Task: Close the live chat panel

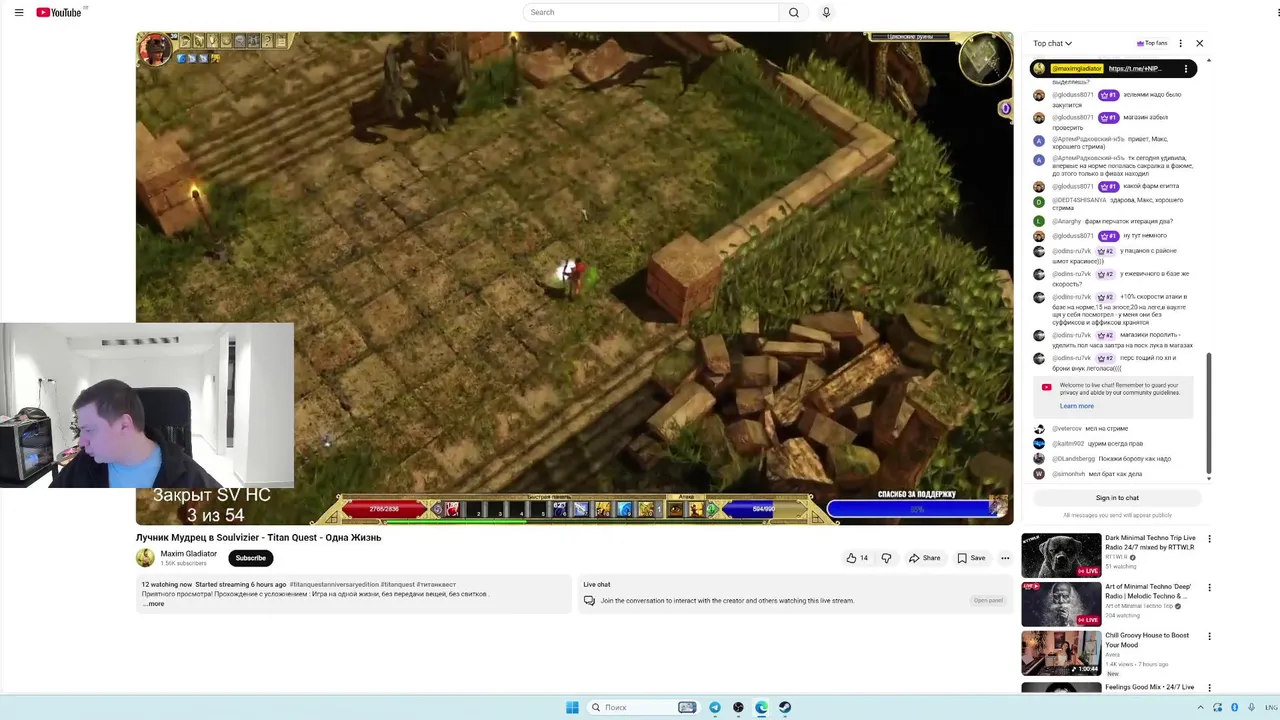Action: pos(1200,43)
